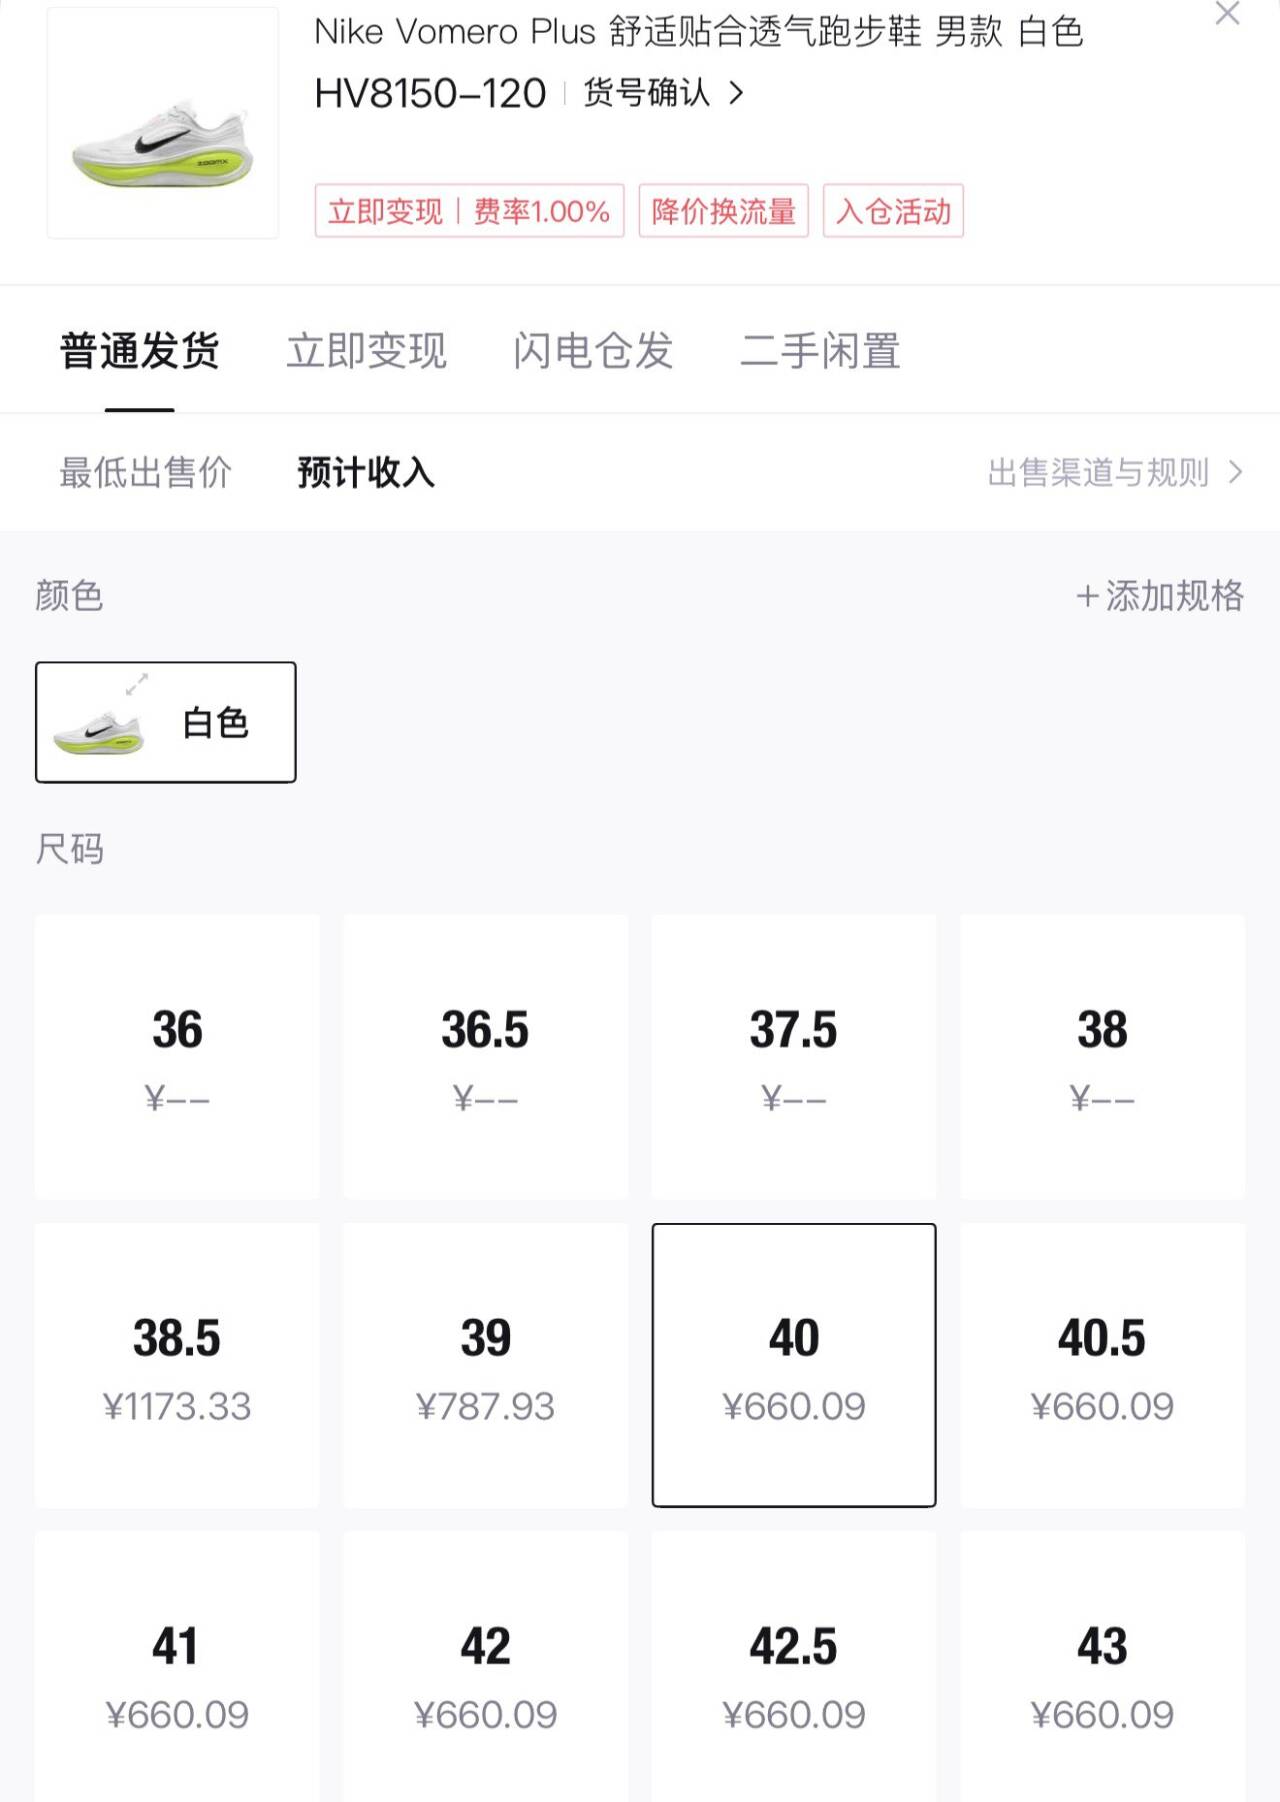
Task: Select size 38.5 priced ¥1173.33
Action: click(177, 1365)
